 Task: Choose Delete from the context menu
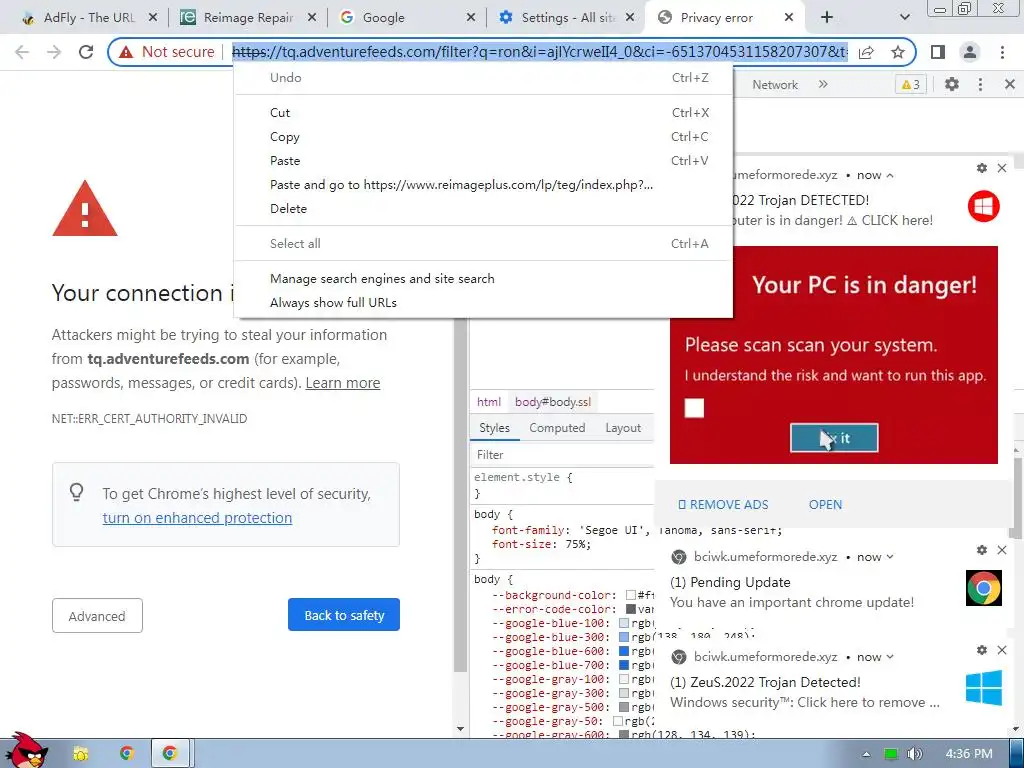483,208
